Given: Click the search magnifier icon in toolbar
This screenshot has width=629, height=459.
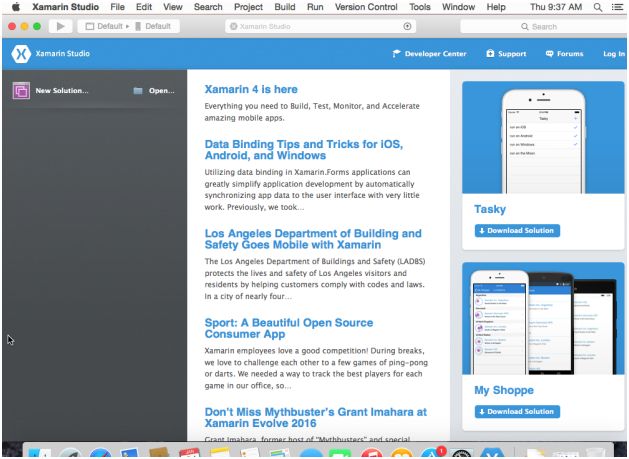Looking at the screenshot, I should click(x=524, y=27).
